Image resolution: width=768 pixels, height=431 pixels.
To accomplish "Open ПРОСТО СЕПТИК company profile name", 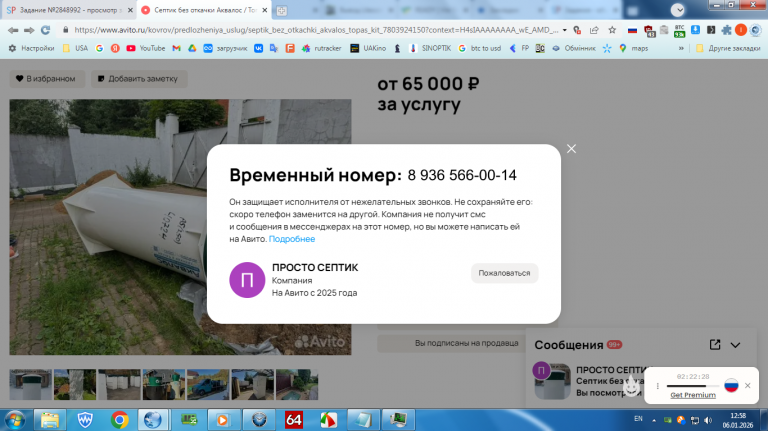I will [315, 267].
